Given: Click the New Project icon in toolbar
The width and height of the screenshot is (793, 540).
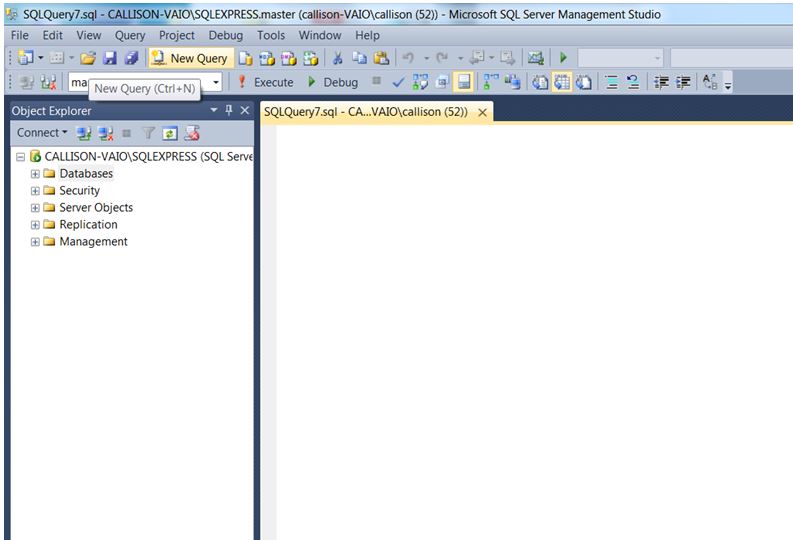Looking at the screenshot, I should pyautogui.click(x=25, y=58).
